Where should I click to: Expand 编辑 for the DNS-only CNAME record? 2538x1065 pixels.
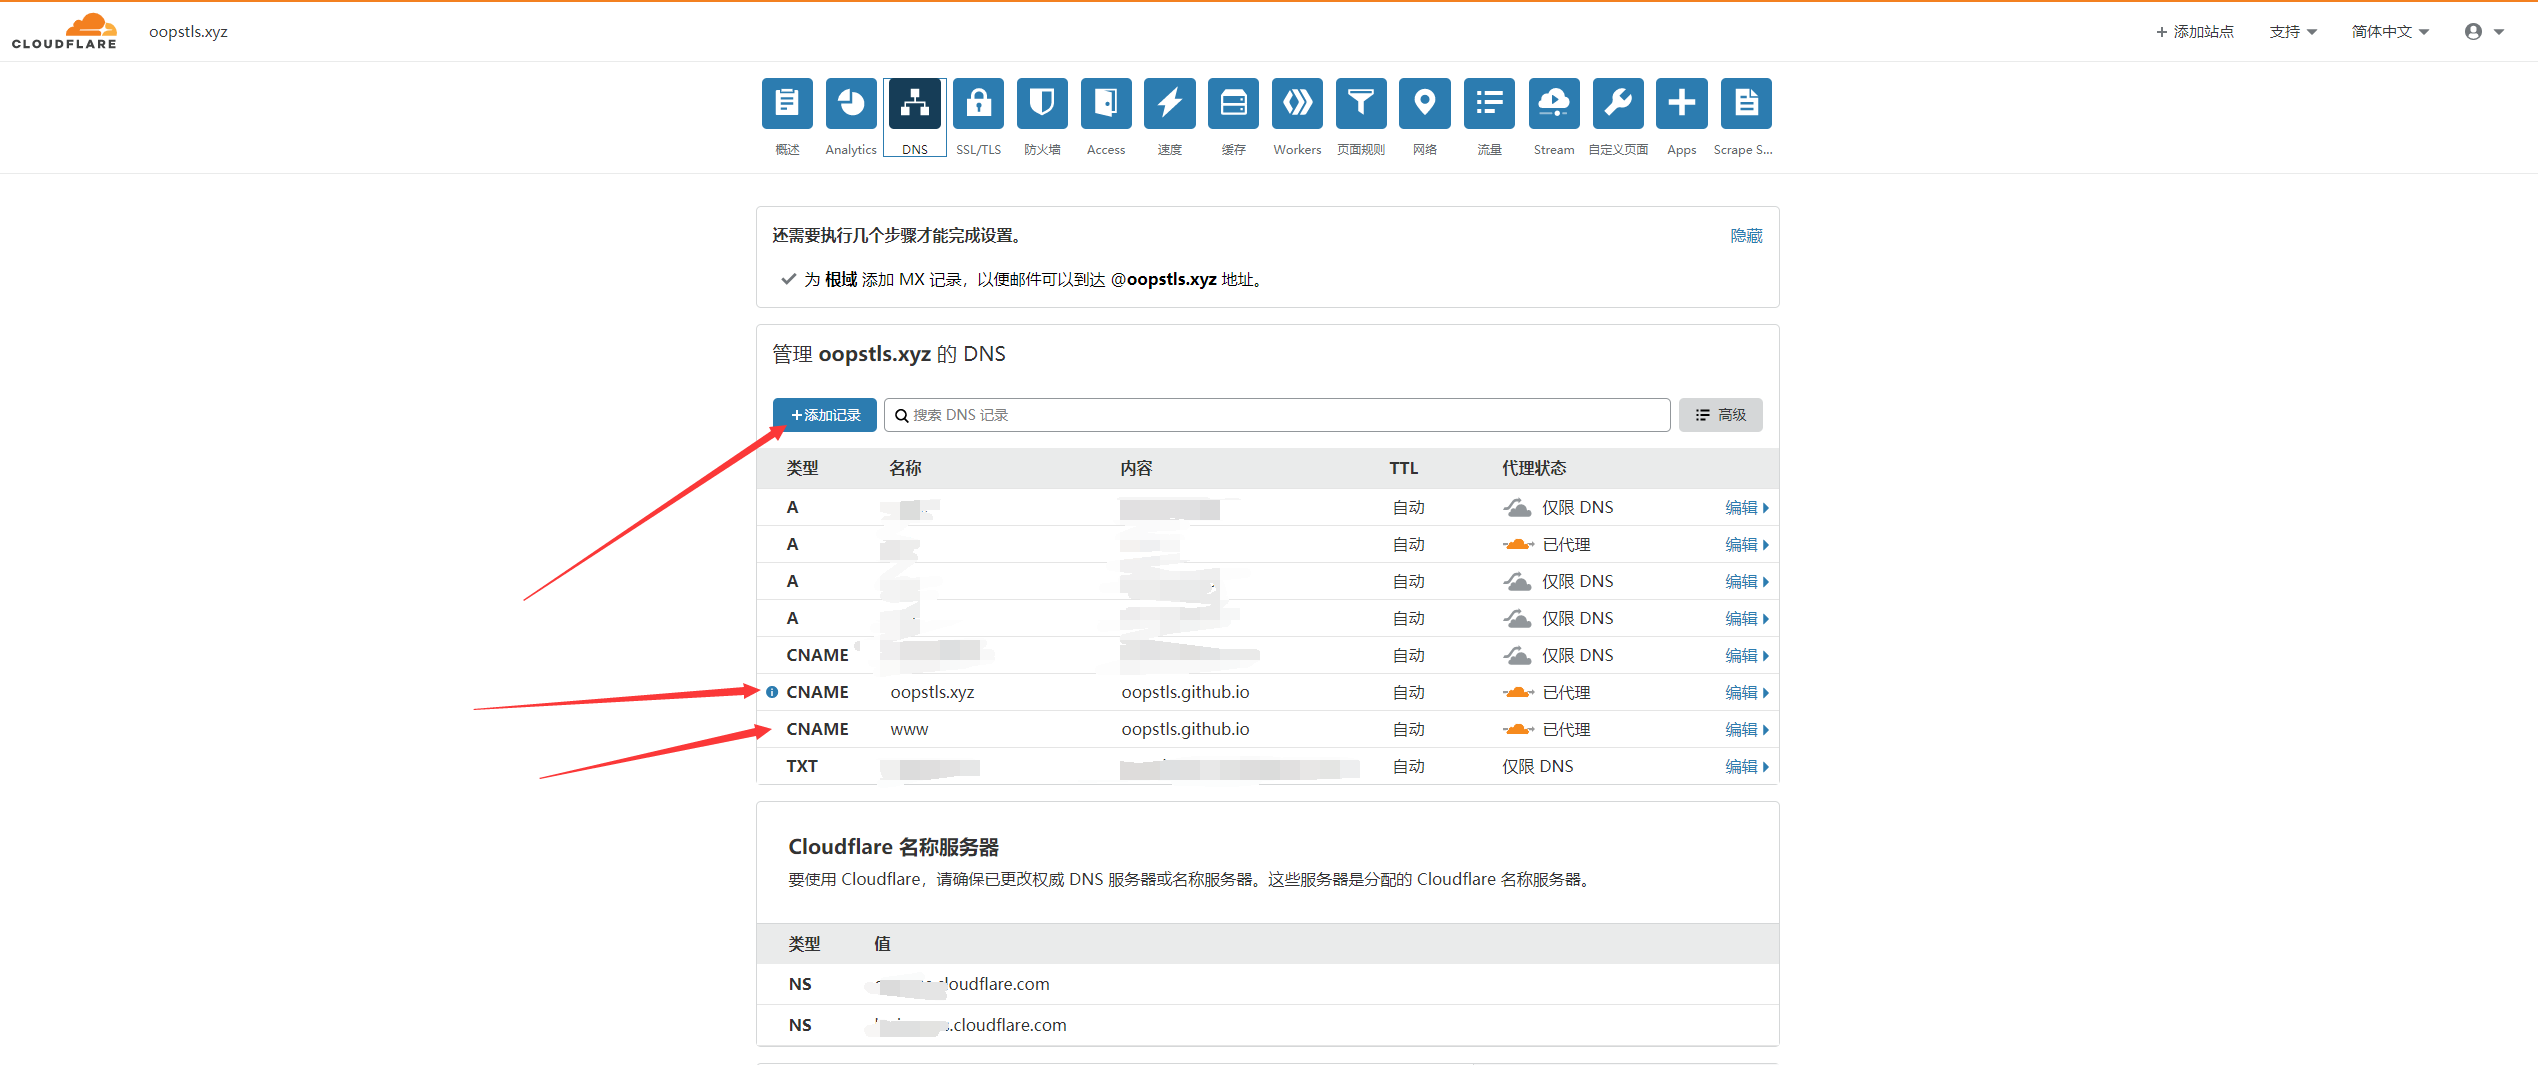click(1747, 656)
